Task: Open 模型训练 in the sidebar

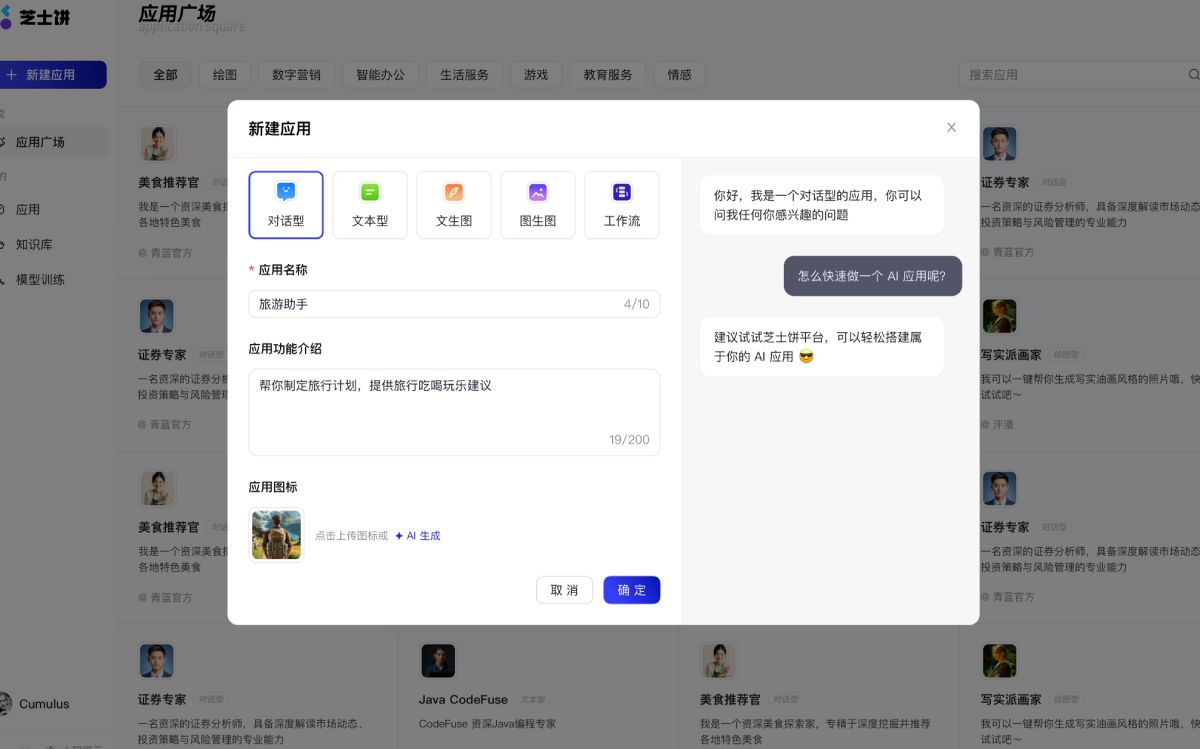Action: (40, 279)
